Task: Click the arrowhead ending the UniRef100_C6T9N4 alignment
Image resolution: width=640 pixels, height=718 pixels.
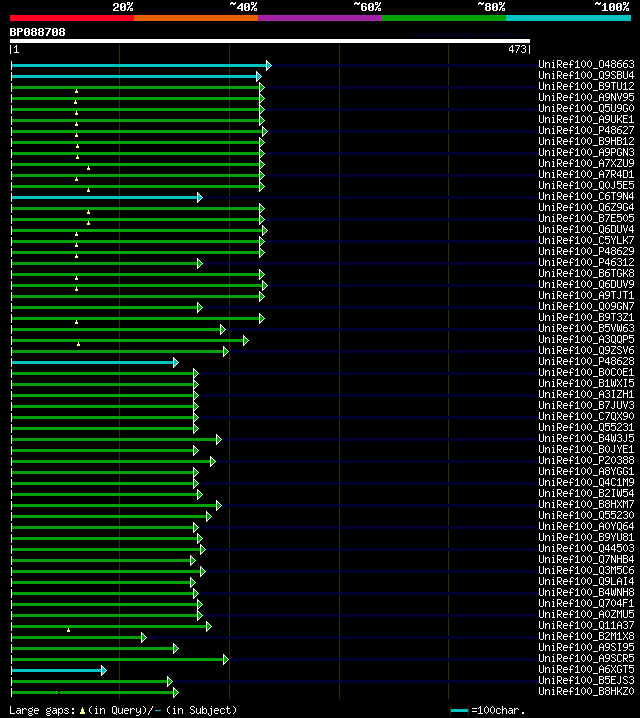Action: click(200, 197)
